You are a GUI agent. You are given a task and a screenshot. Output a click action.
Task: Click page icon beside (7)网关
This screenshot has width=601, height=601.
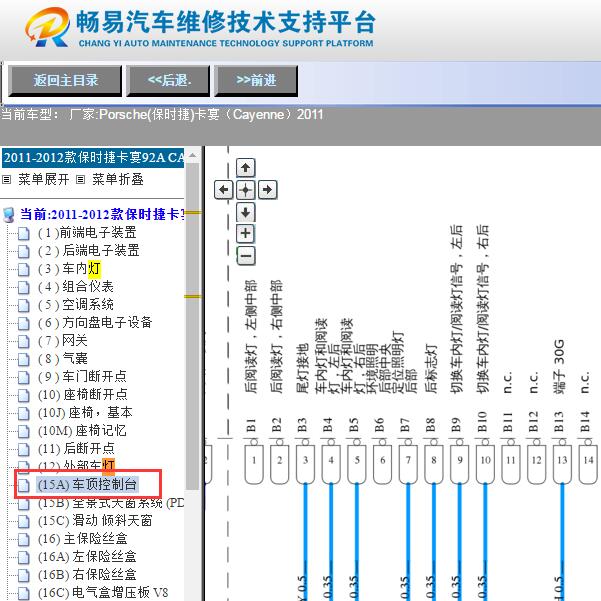(x=23, y=342)
